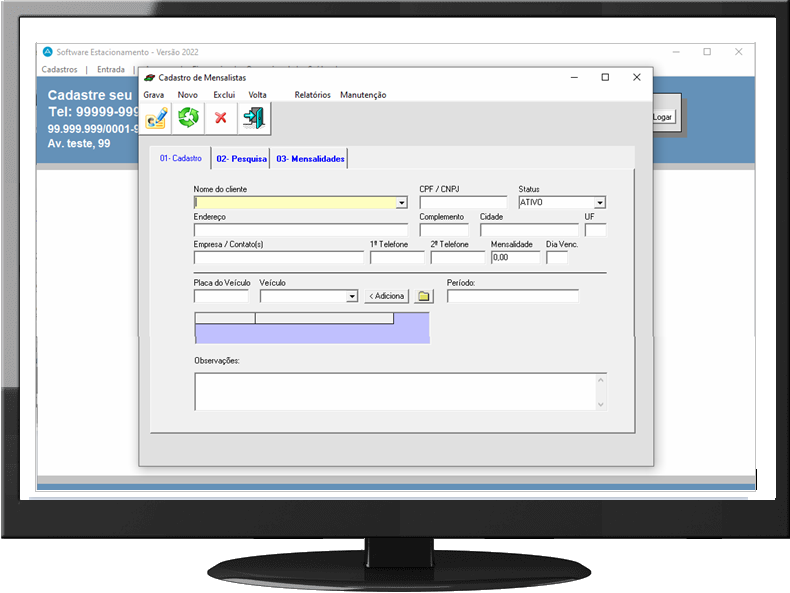This screenshot has width=790, height=593.
Task: Click the Grava save icon in toolbar
Action: point(156,118)
